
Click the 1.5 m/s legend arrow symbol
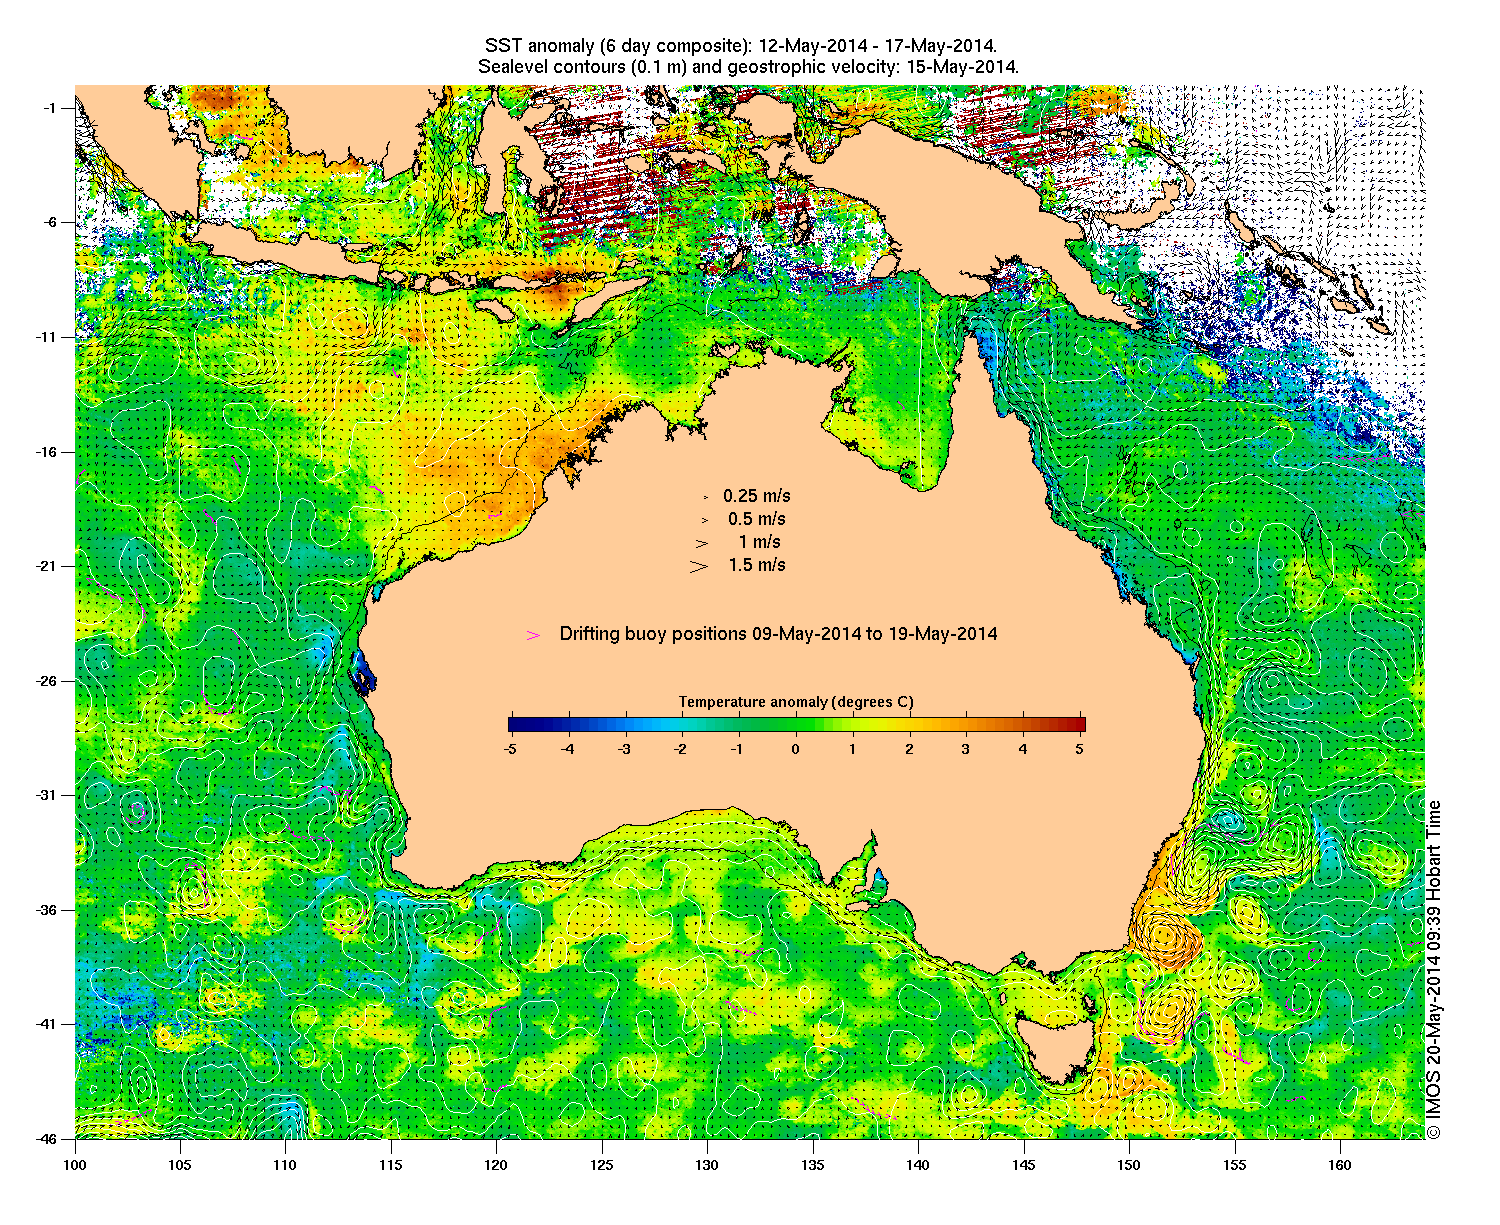pyautogui.click(x=698, y=566)
